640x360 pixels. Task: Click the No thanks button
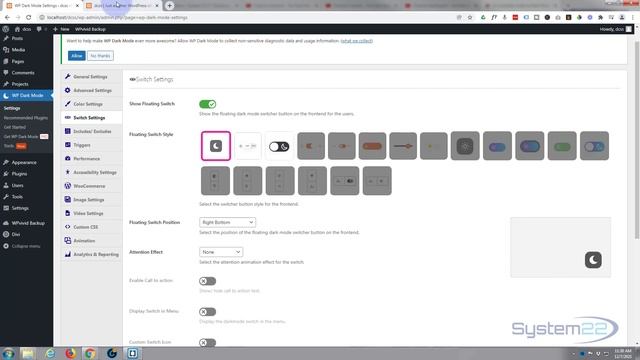tap(100, 56)
